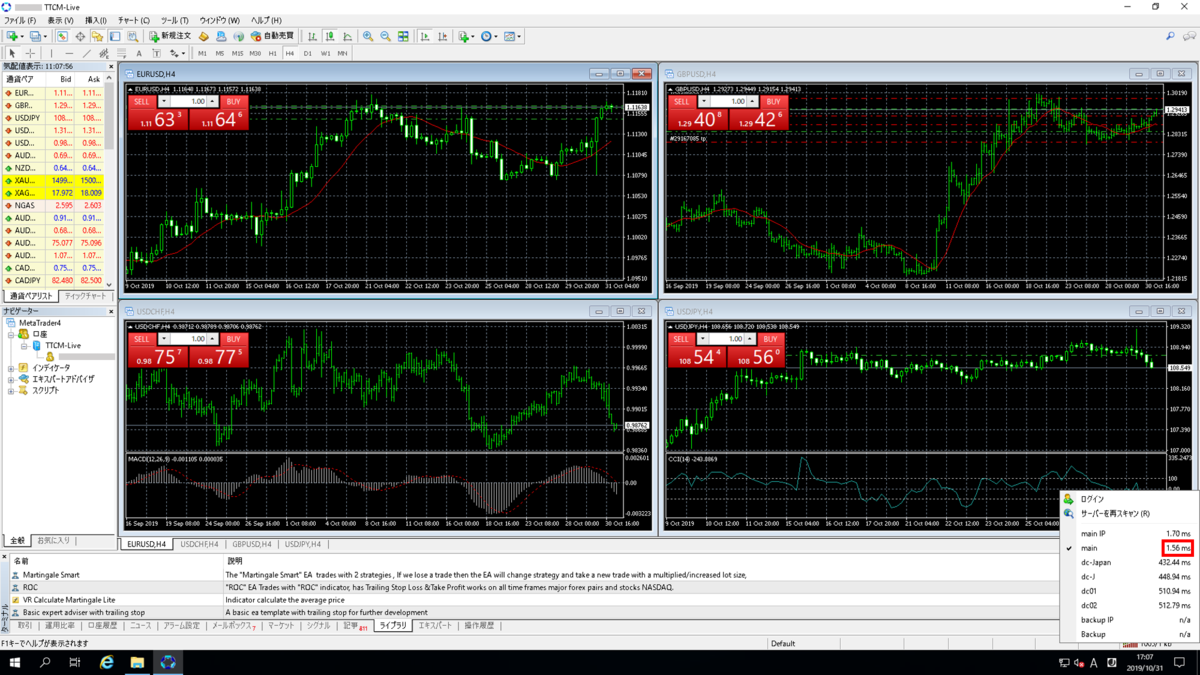Select the active H4 timeframe button
Viewport: 1200px width, 675px height.
click(x=290, y=53)
